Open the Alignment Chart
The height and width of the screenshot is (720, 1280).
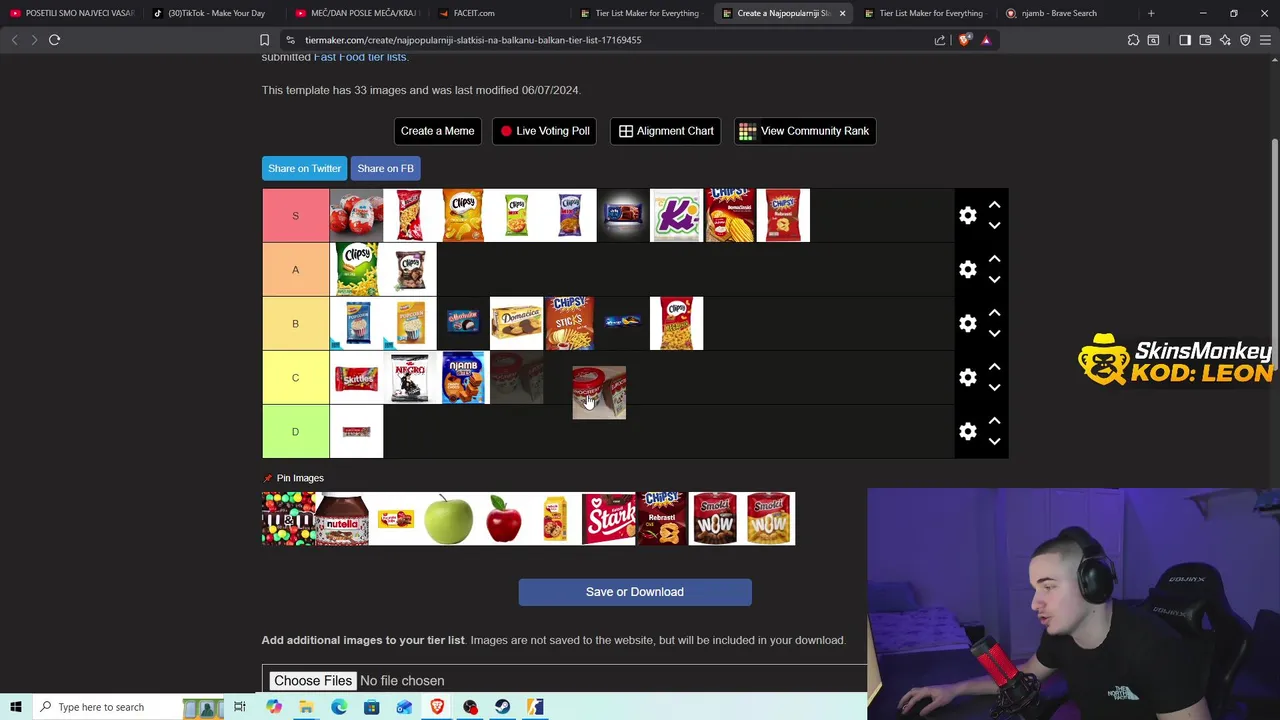(666, 131)
